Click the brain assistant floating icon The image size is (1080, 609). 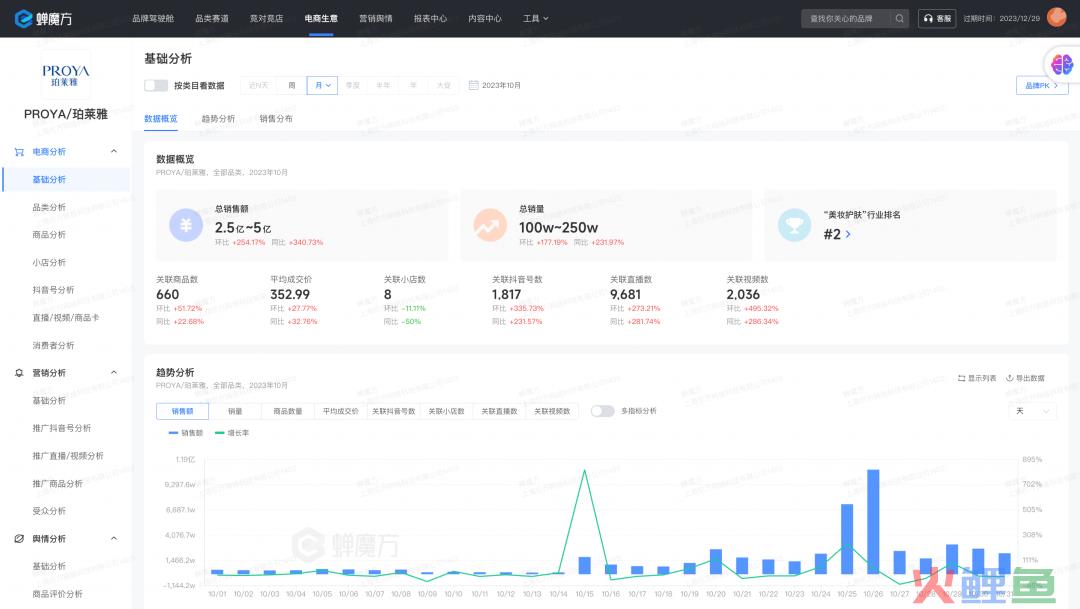coord(1061,65)
